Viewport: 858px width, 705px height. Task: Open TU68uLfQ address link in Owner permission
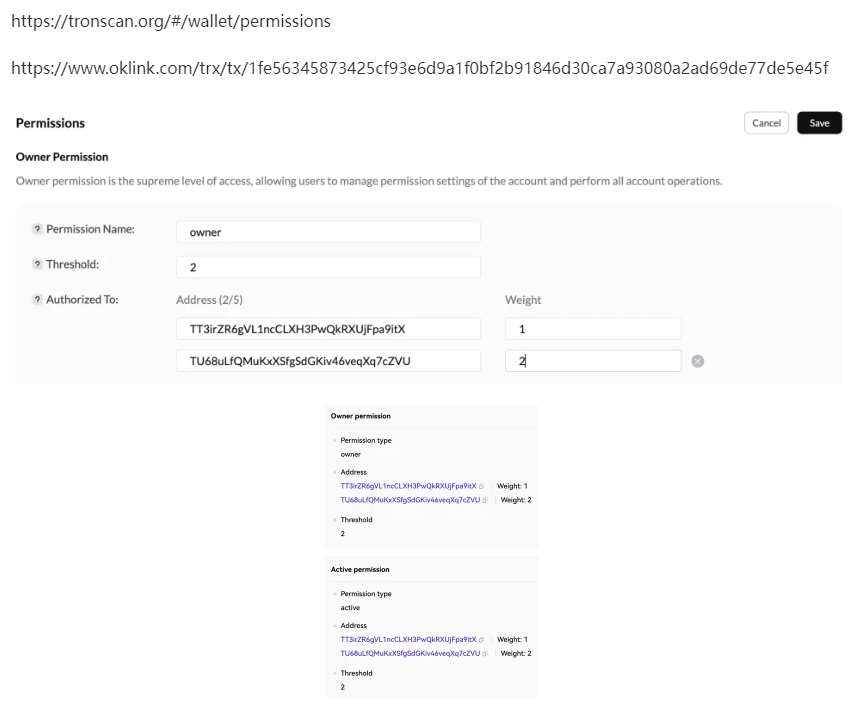pos(409,500)
